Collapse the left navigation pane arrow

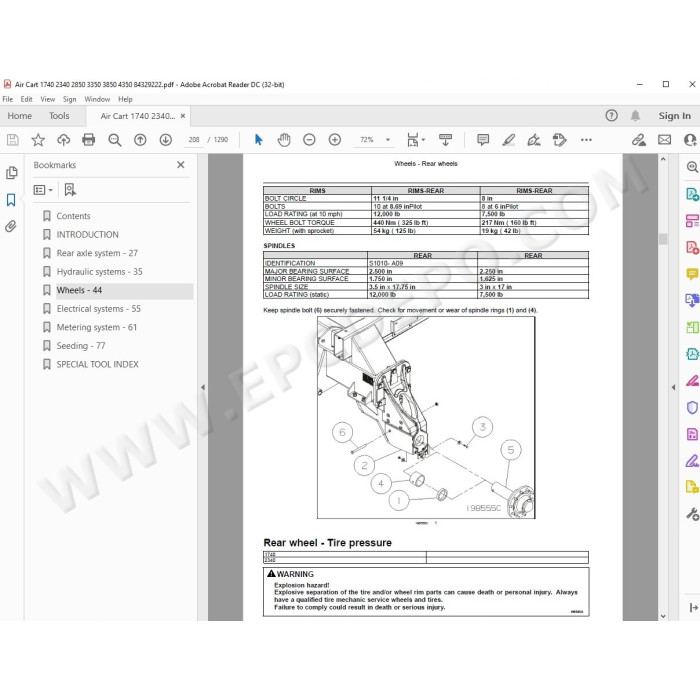(x=203, y=388)
